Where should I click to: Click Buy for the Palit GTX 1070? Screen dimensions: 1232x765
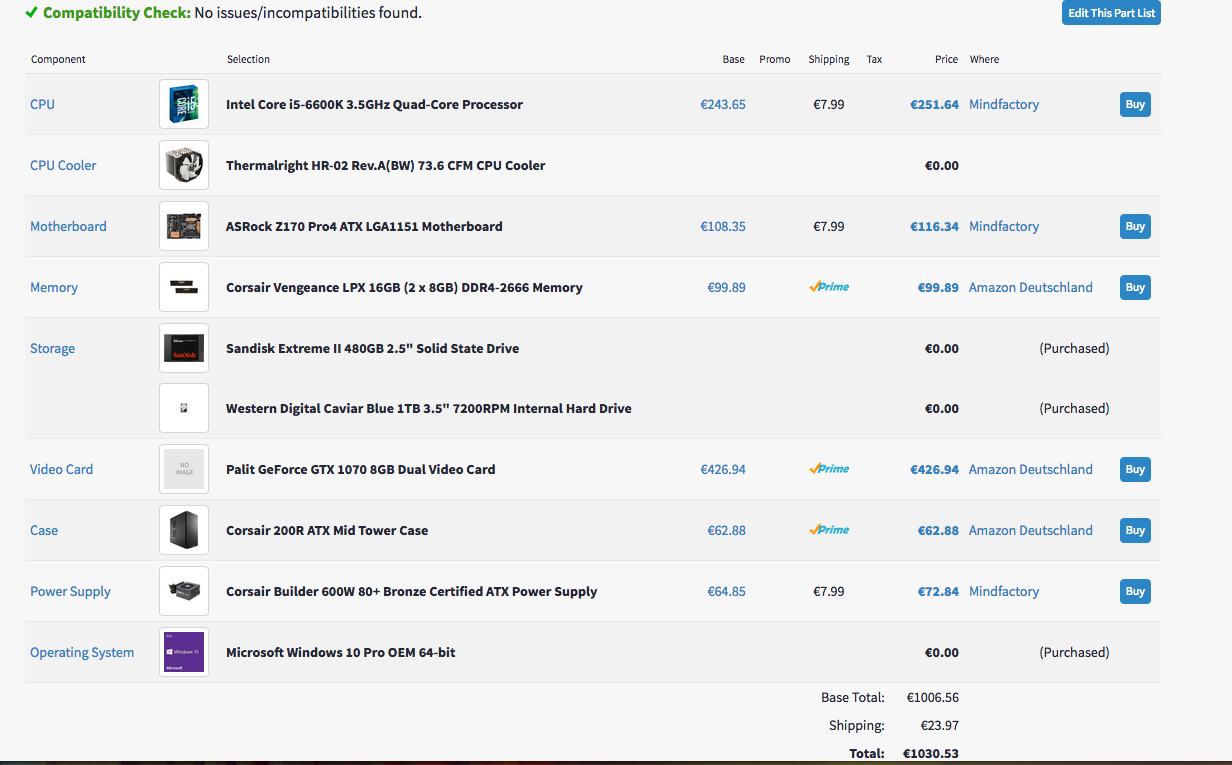click(1135, 469)
